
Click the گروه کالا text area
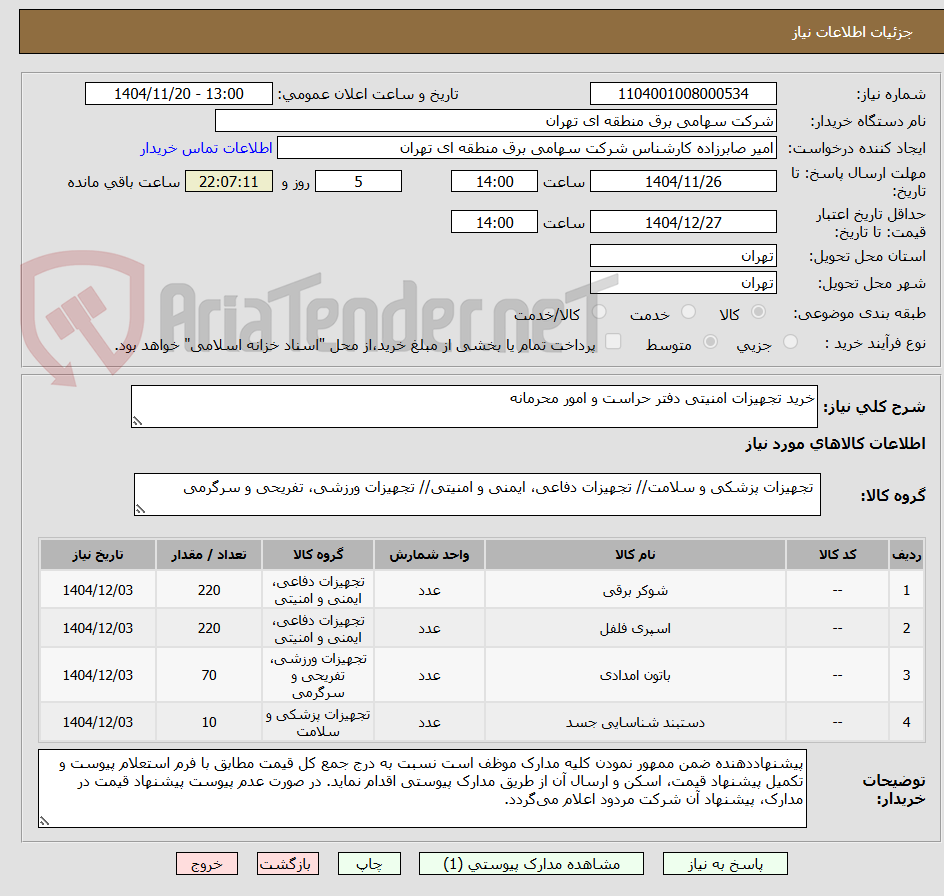(x=477, y=494)
